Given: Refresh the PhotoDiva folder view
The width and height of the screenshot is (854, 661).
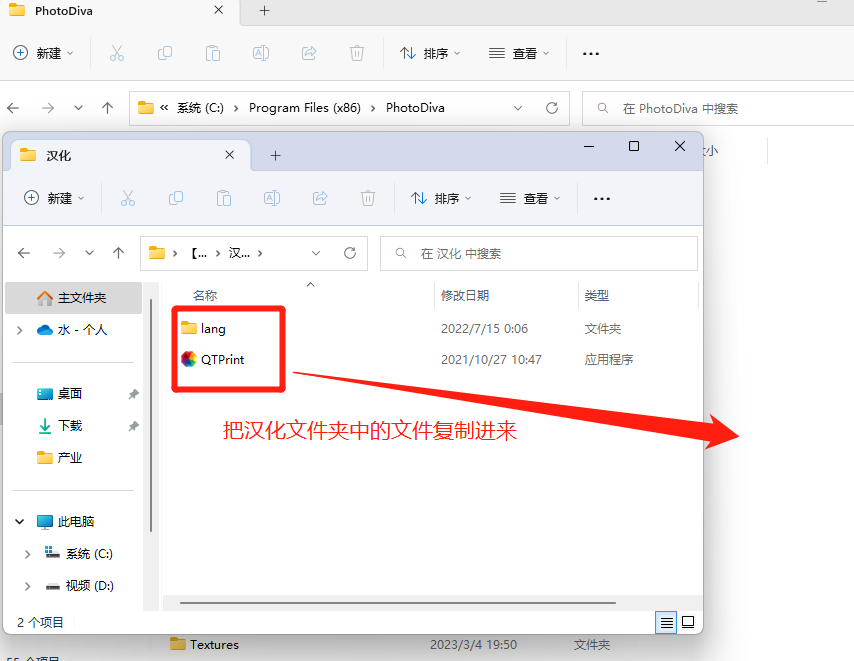Looking at the screenshot, I should (552, 108).
